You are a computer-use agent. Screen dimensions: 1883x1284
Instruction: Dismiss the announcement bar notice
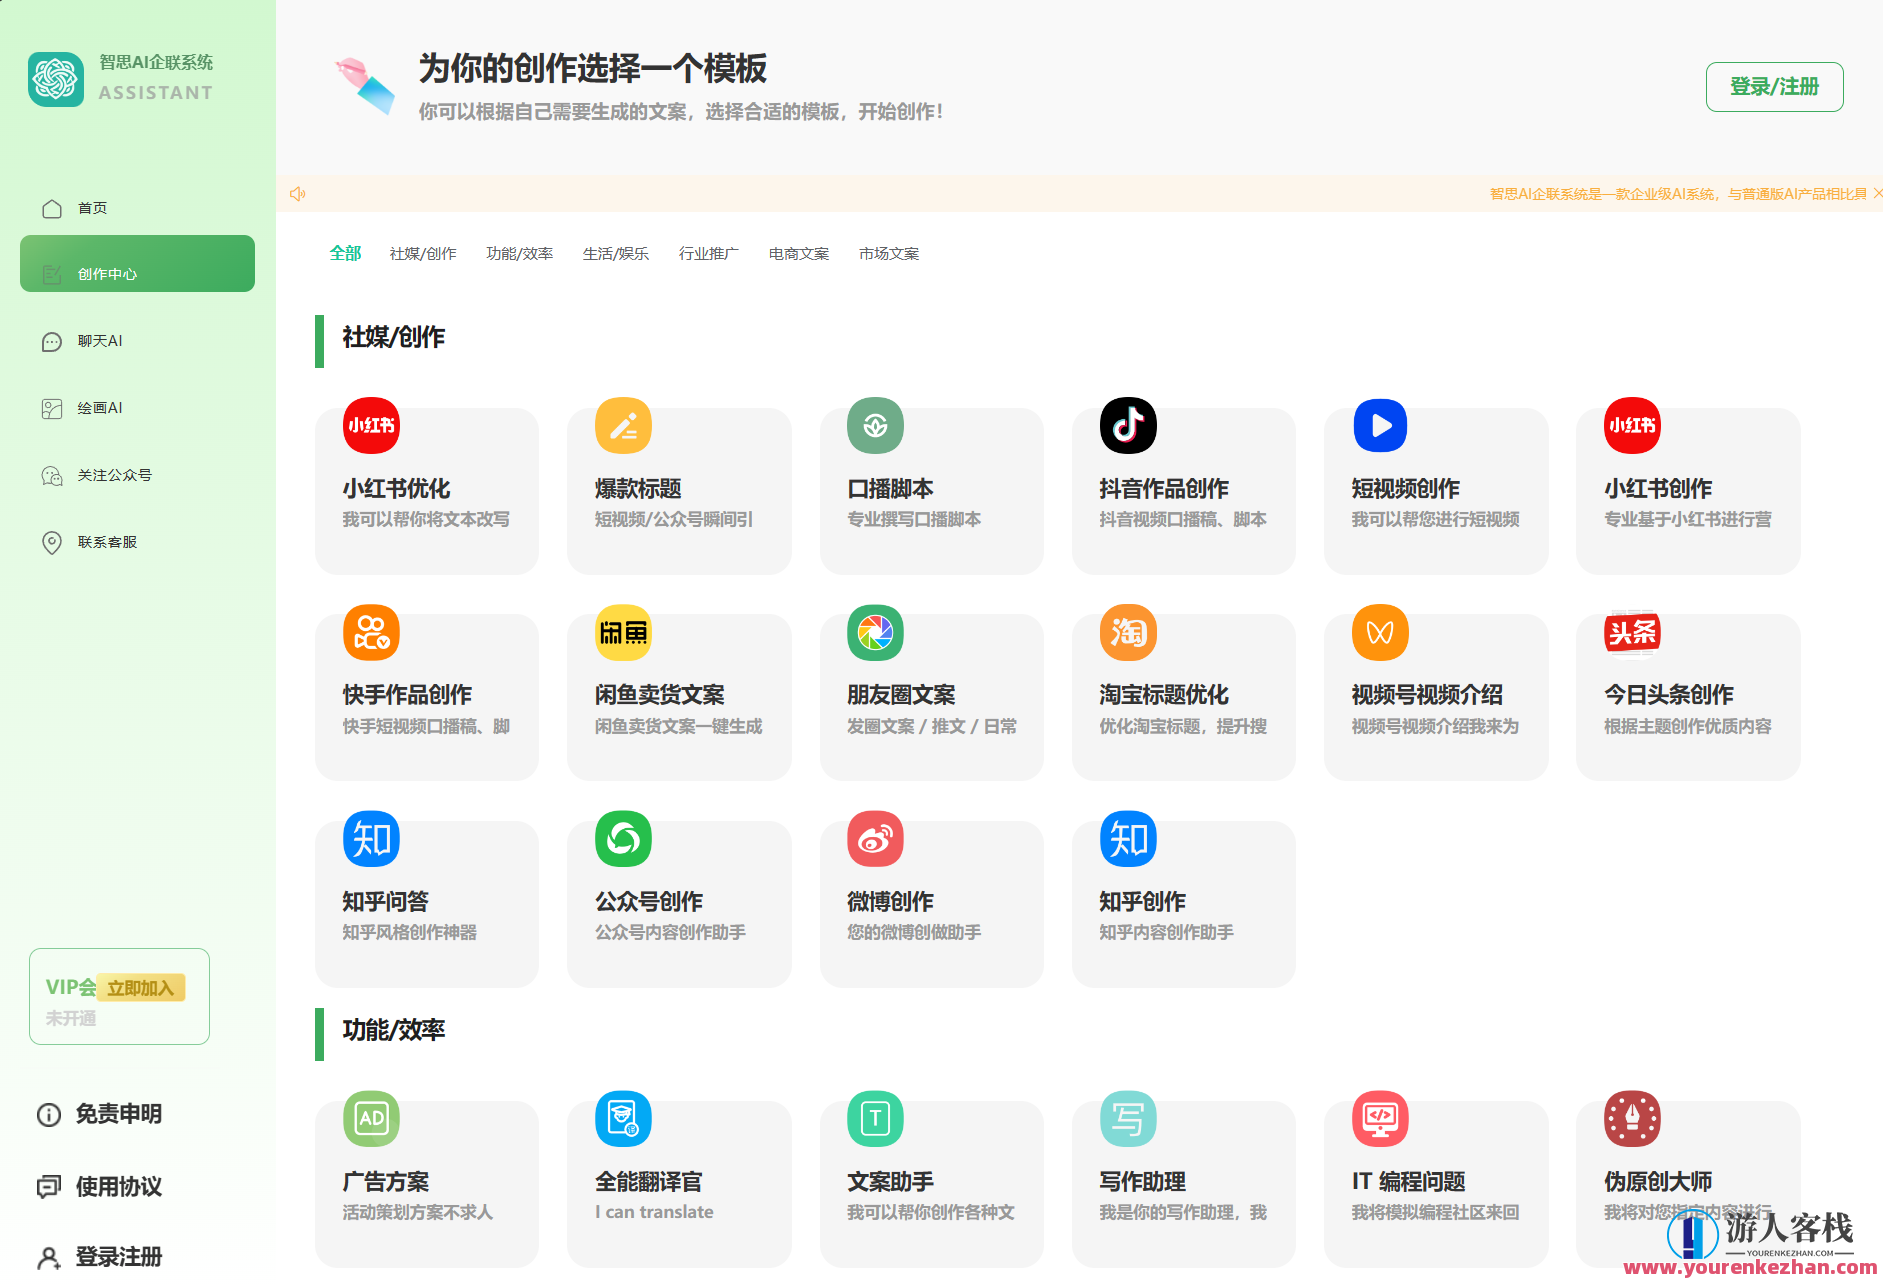[1877, 192]
